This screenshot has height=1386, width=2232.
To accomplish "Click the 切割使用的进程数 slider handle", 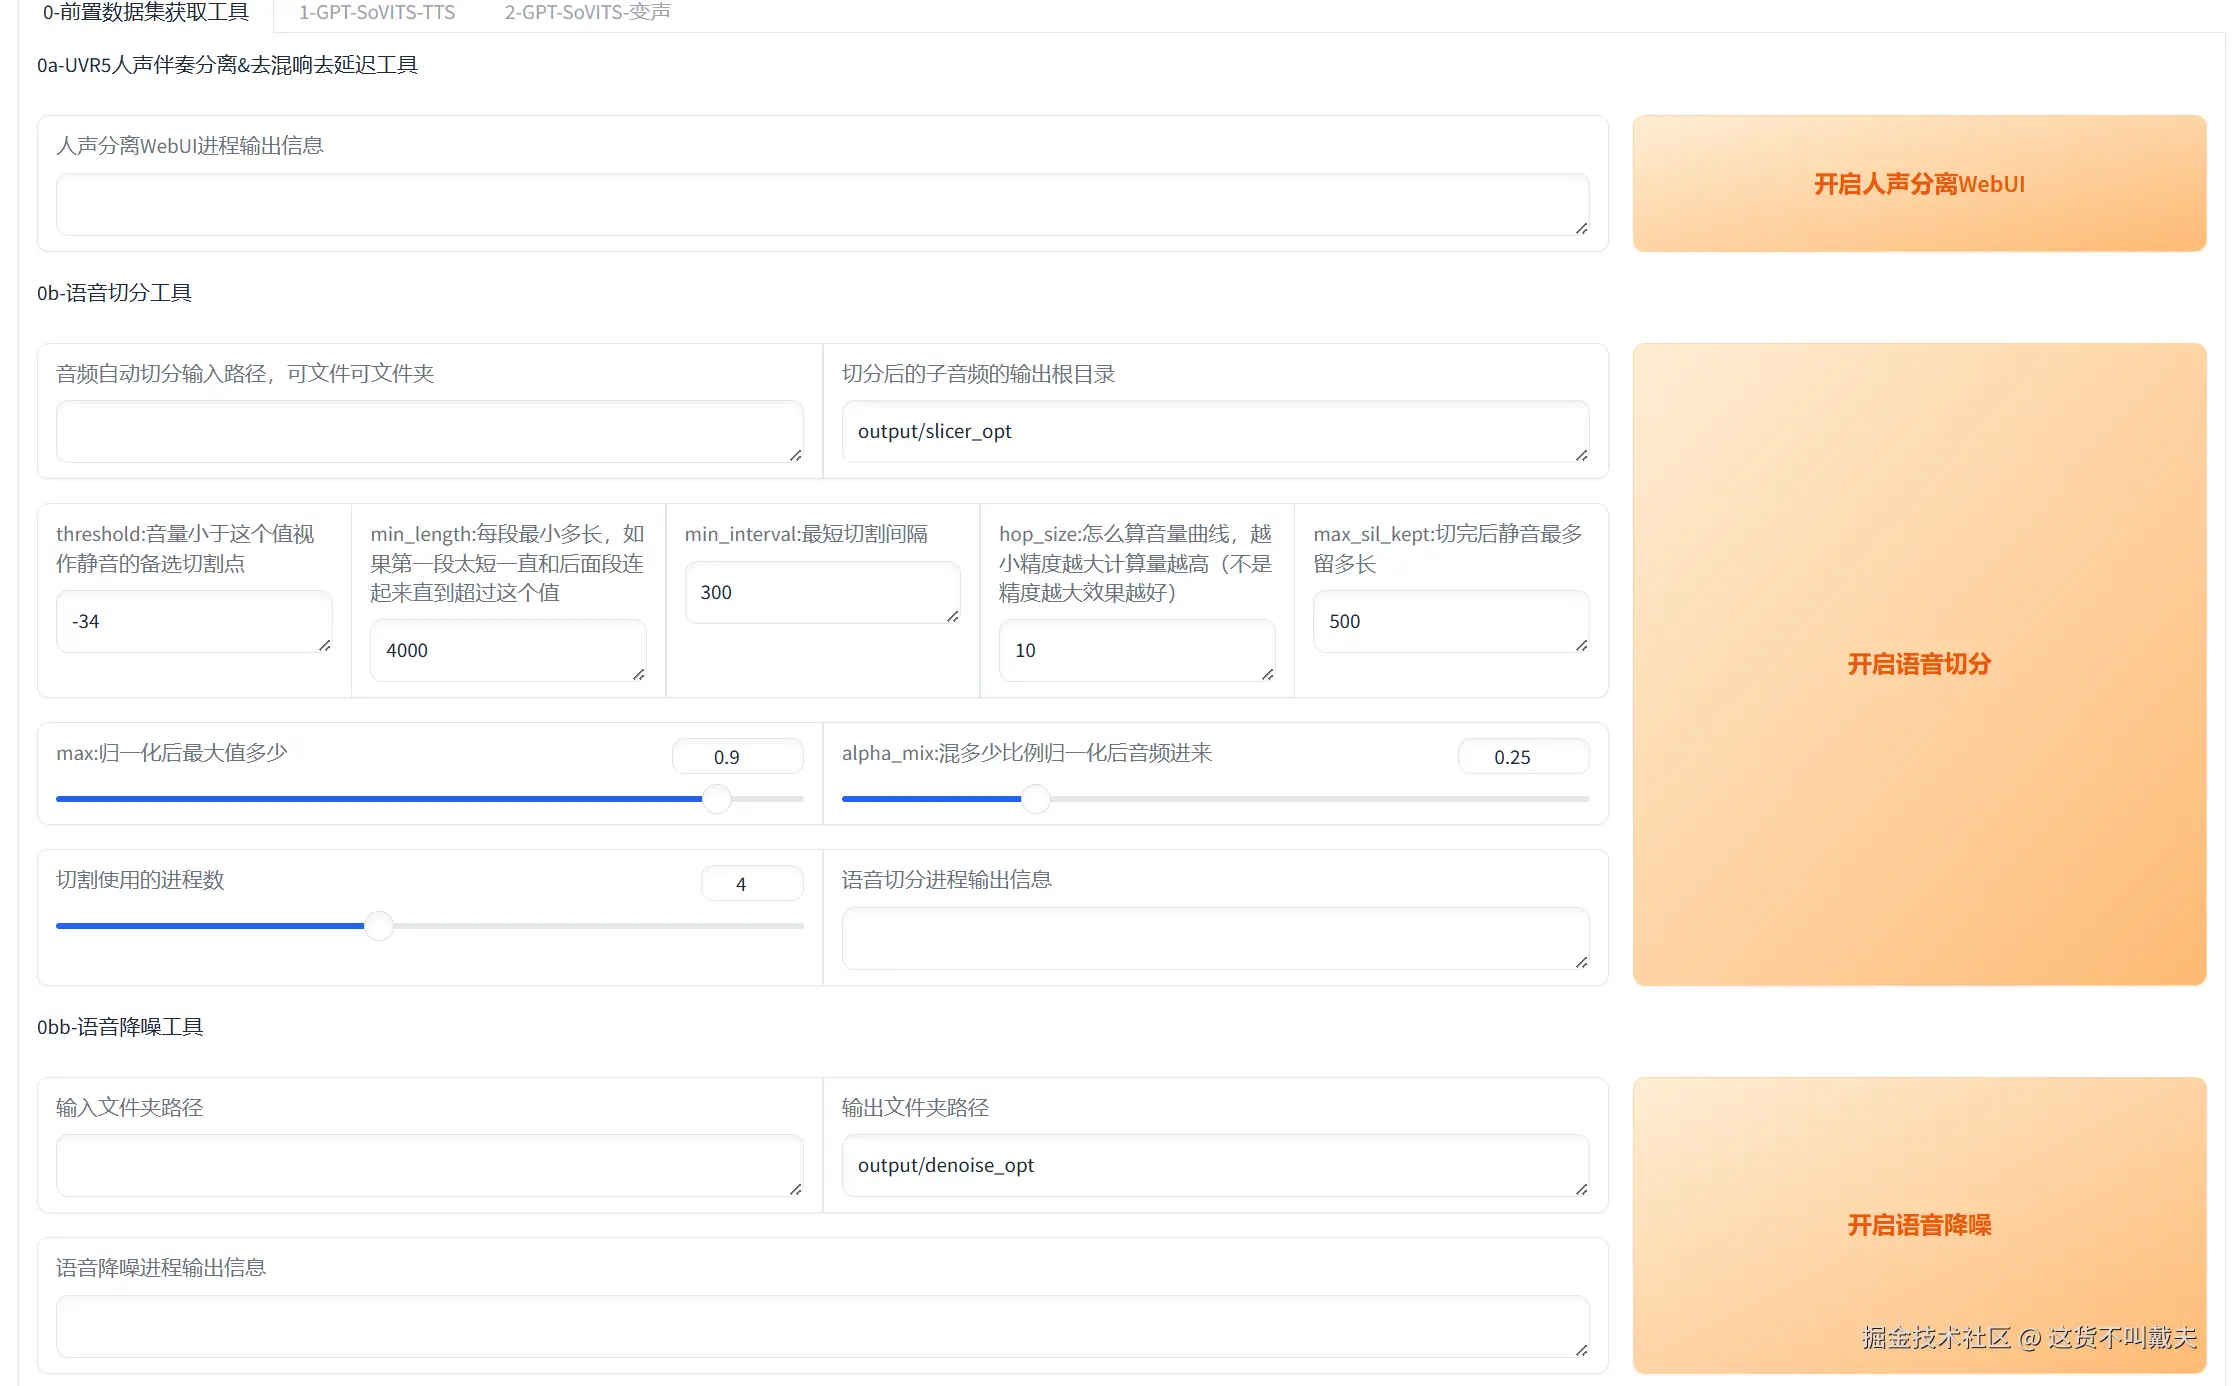I will 379,926.
